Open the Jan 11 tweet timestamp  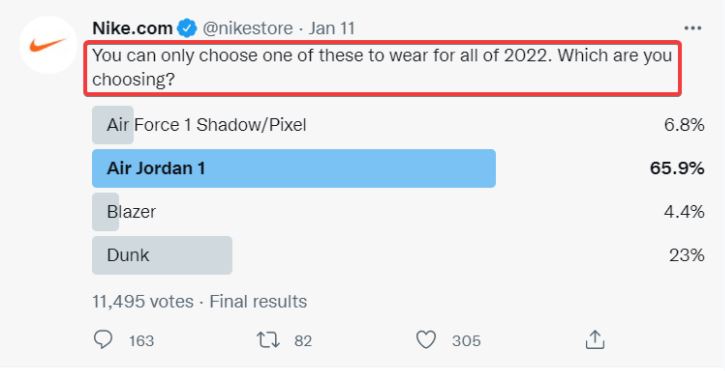(x=332, y=29)
